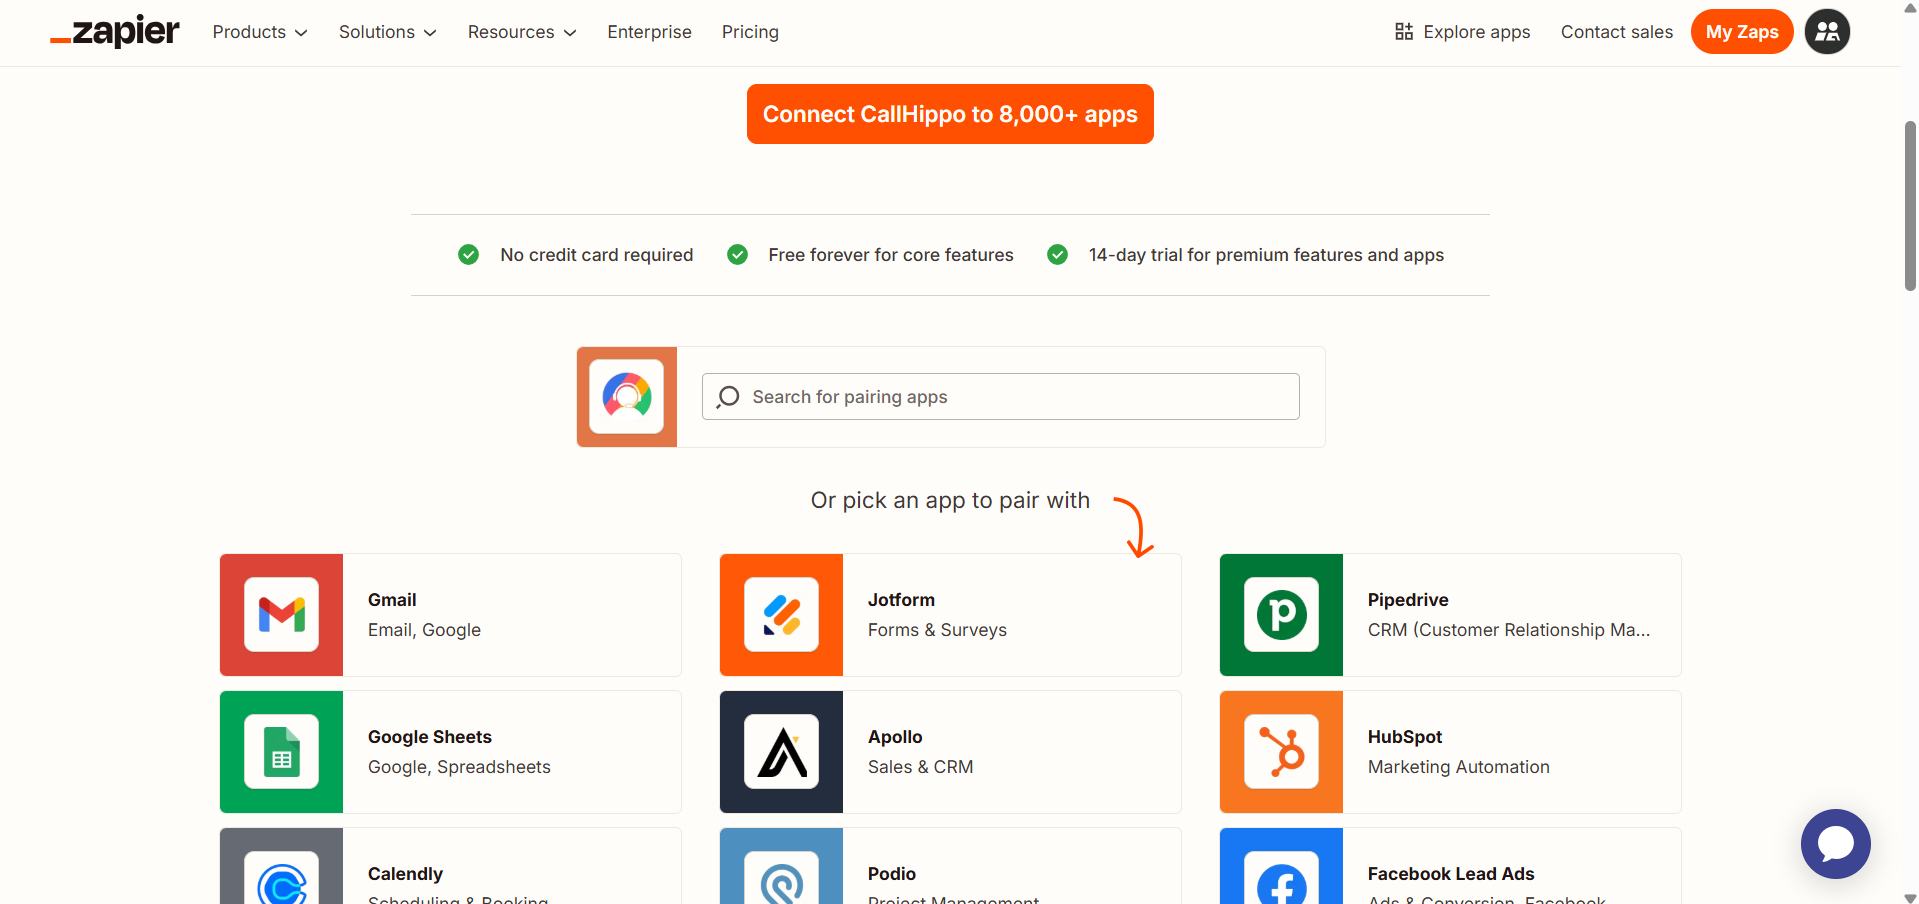Viewport: 1919px width, 904px height.
Task: Click Connect CallHippo to 8,000+ apps button
Action: click(950, 114)
